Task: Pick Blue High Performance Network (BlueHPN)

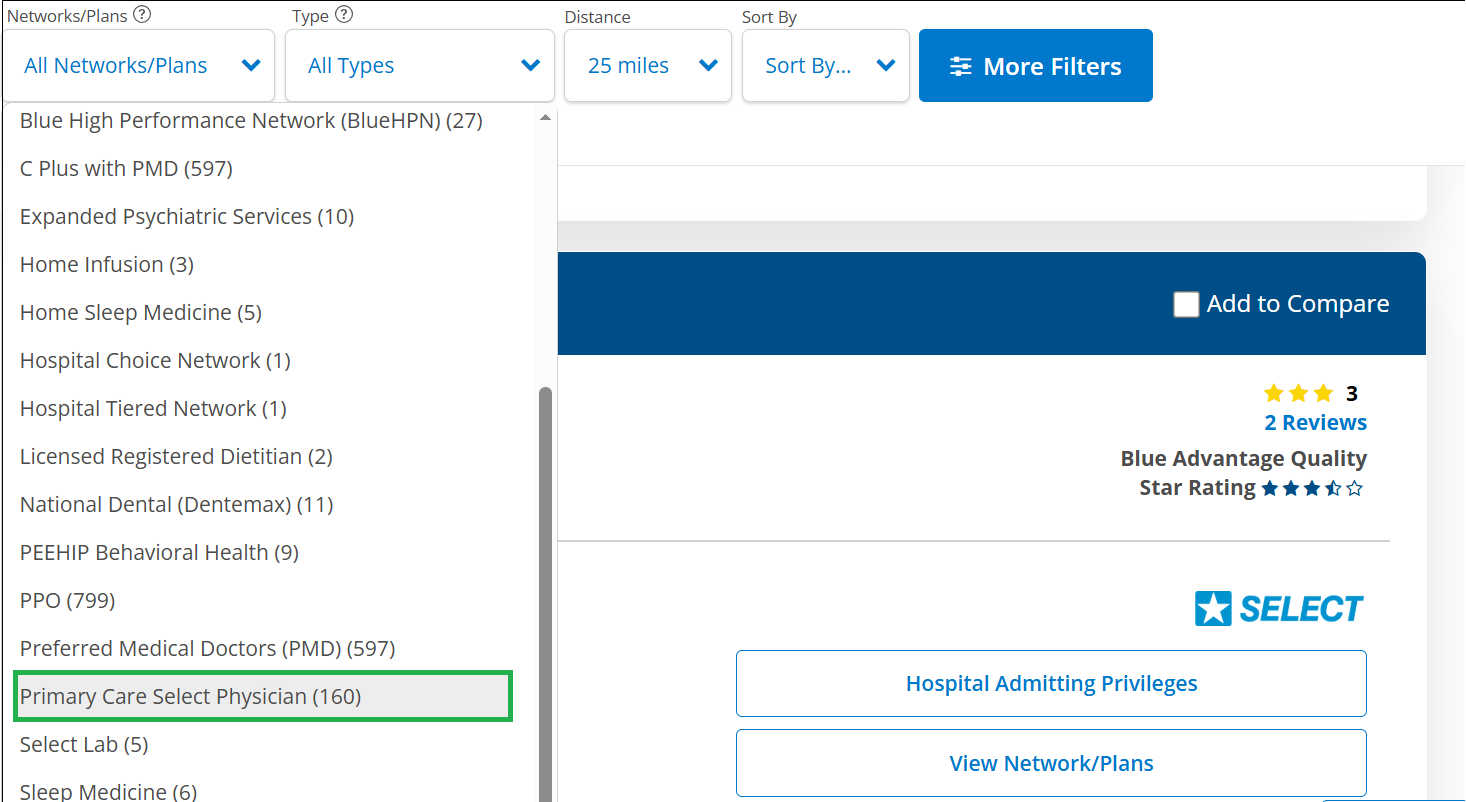Action: click(x=251, y=121)
